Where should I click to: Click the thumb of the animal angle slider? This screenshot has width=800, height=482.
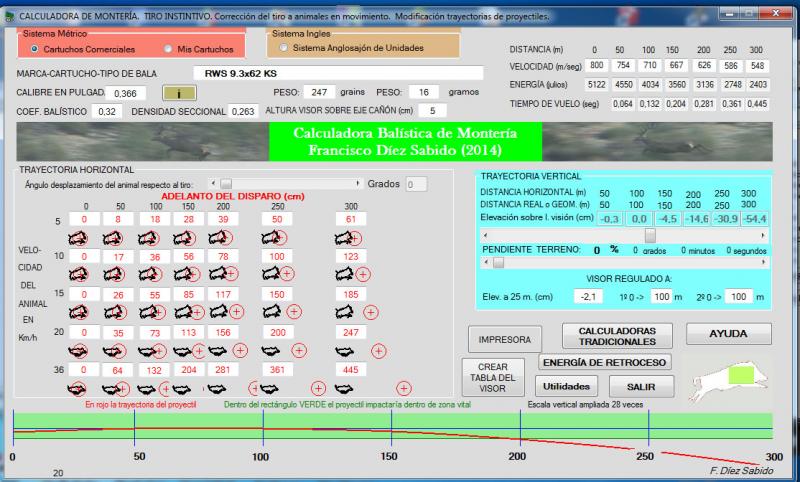coord(226,184)
